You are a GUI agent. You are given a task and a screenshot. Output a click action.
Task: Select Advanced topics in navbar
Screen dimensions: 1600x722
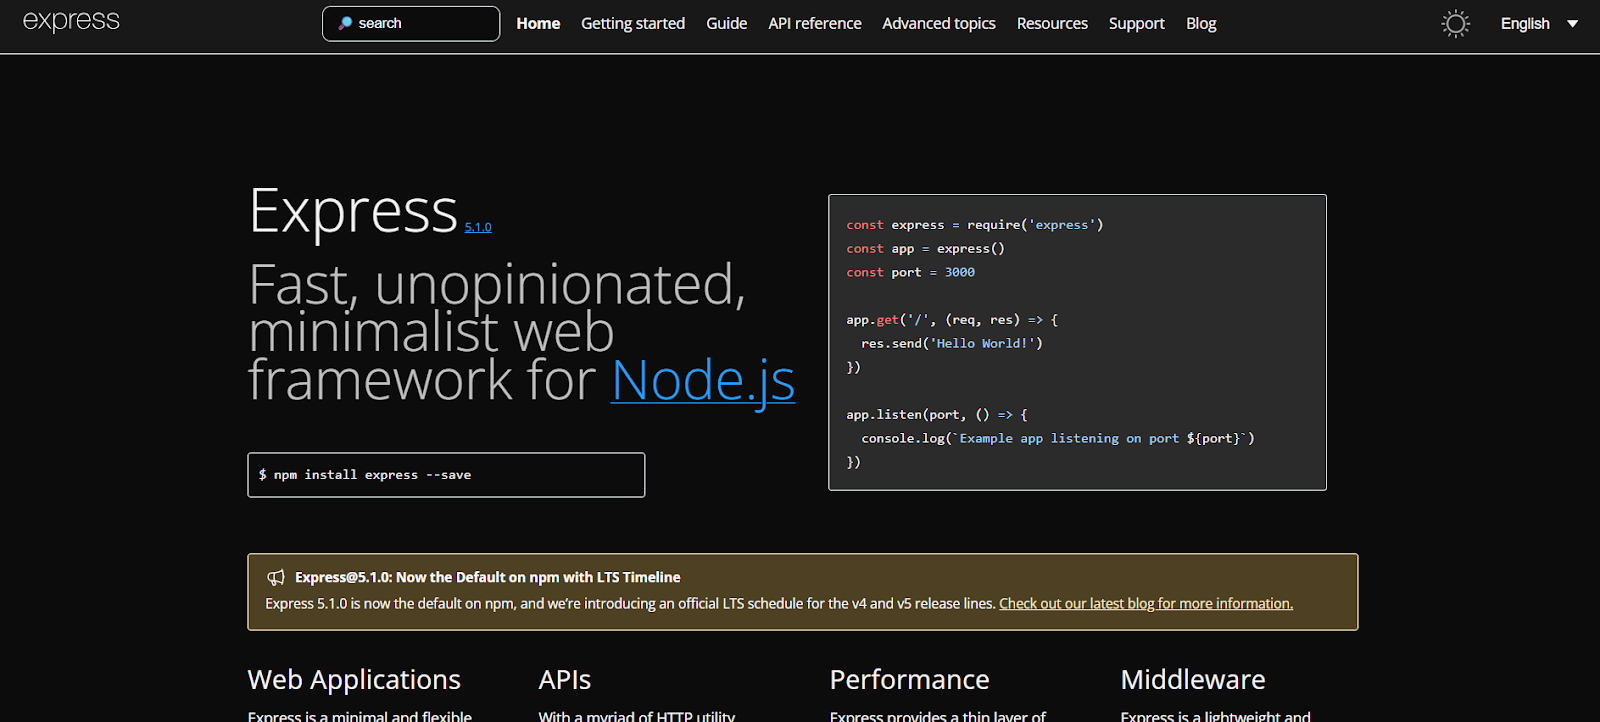[938, 24]
